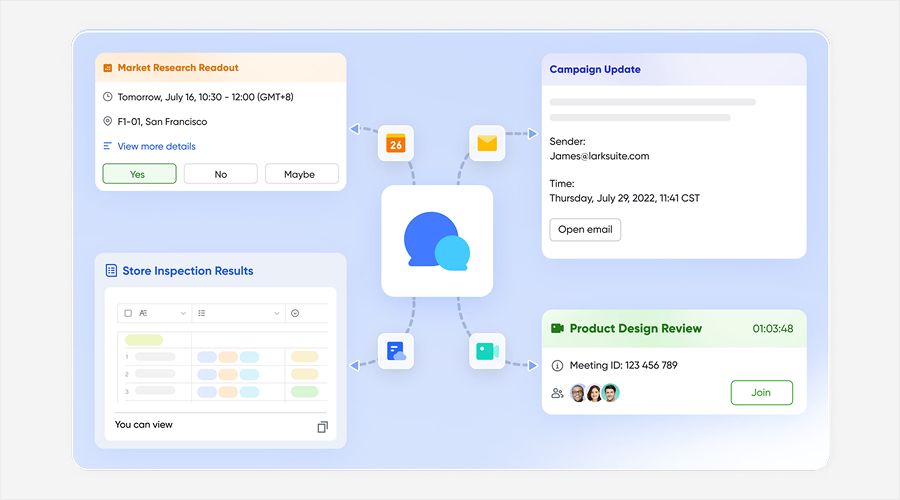Click the green status tag in row 3
The height and width of the screenshot is (500, 900).
pos(305,392)
